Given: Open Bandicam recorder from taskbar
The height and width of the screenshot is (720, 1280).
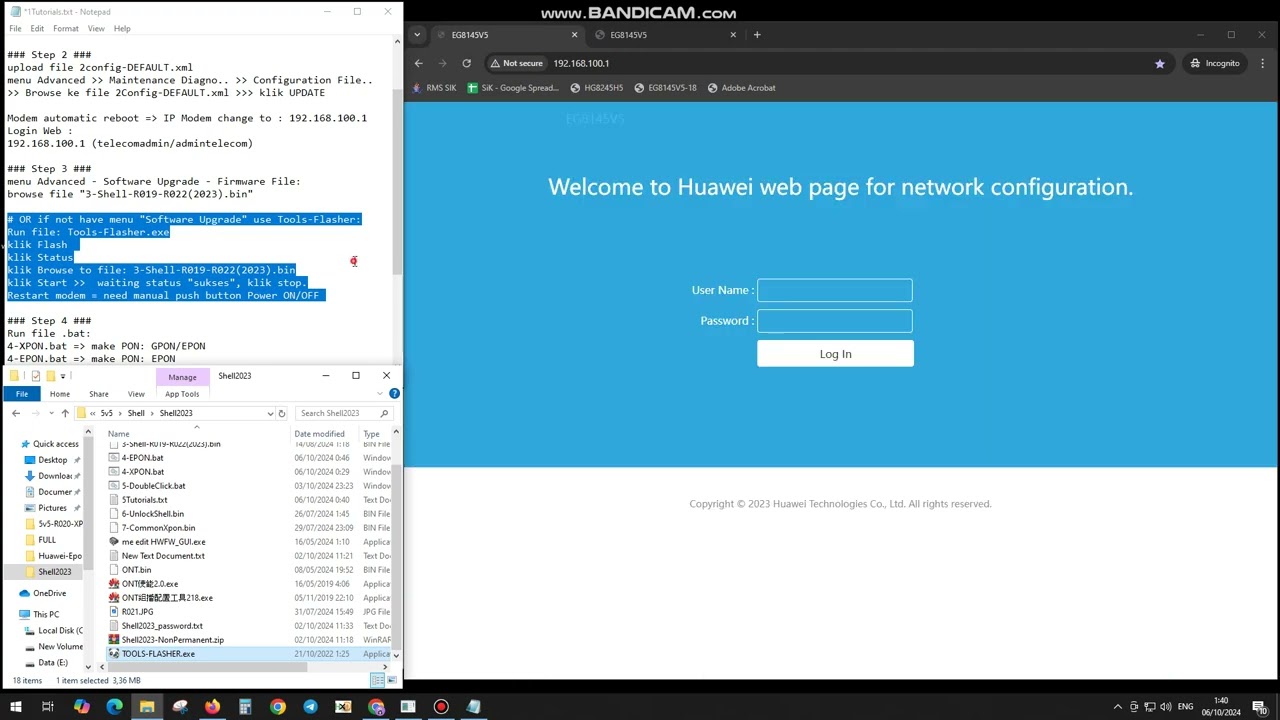Looking at the screenshot, I should (441, 707).
